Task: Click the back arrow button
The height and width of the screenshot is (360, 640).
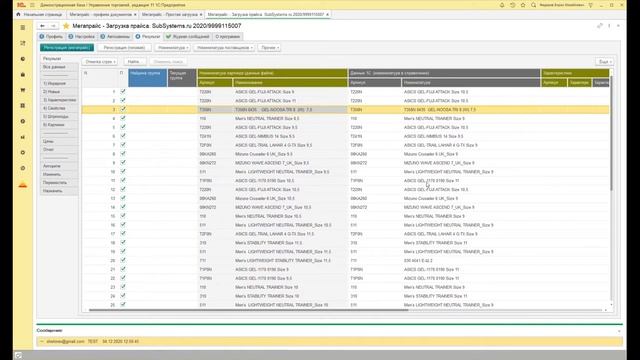Action: (42, 26)
